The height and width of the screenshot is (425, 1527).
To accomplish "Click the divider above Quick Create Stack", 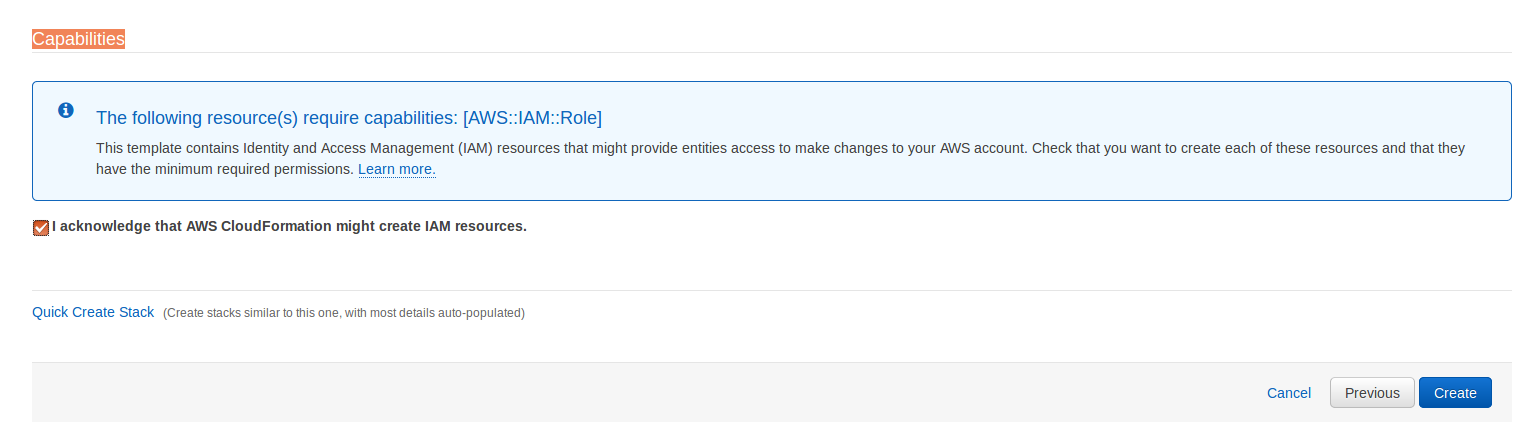I will click(771, 290).
